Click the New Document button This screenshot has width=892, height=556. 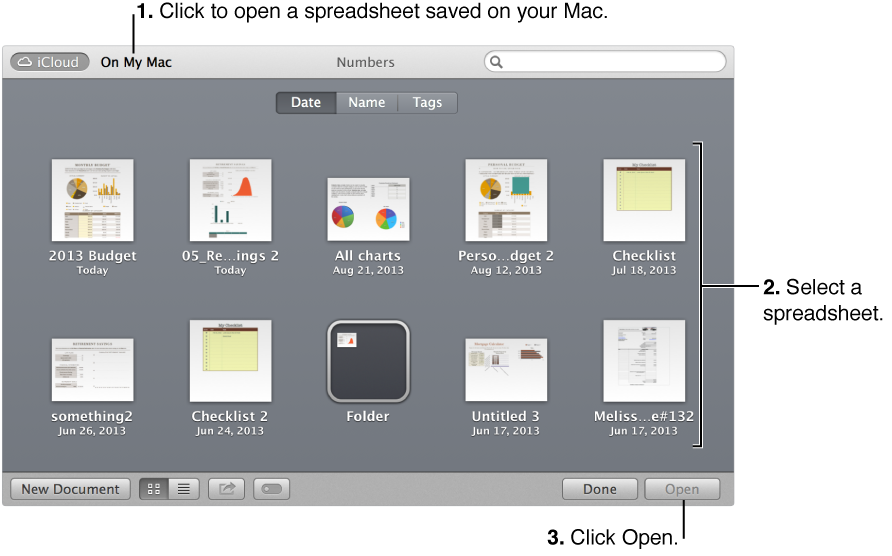[x=71, y=489]
